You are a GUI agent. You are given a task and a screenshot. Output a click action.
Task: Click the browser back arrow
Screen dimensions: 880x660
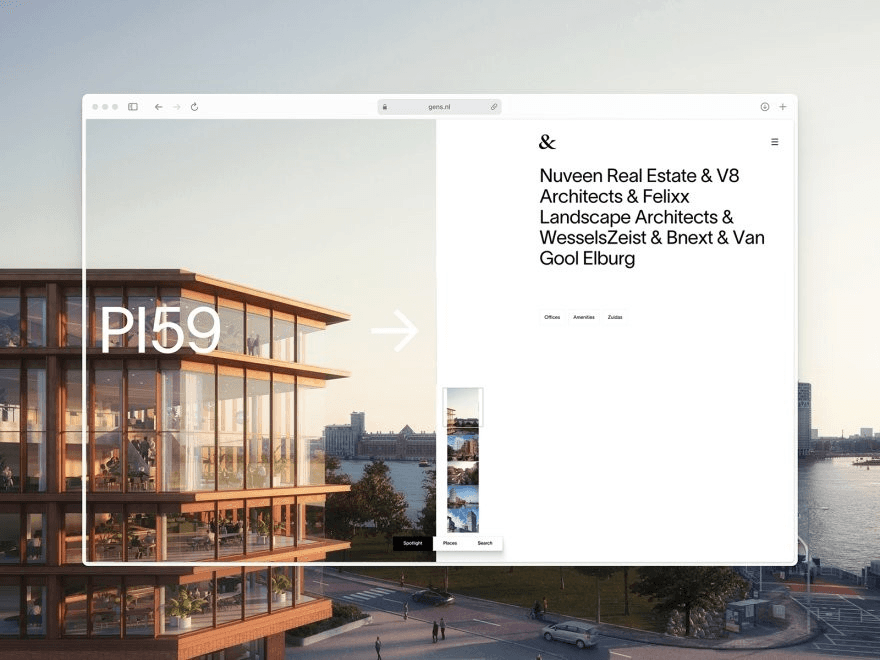pyautogui.click(x=158, y=106)
